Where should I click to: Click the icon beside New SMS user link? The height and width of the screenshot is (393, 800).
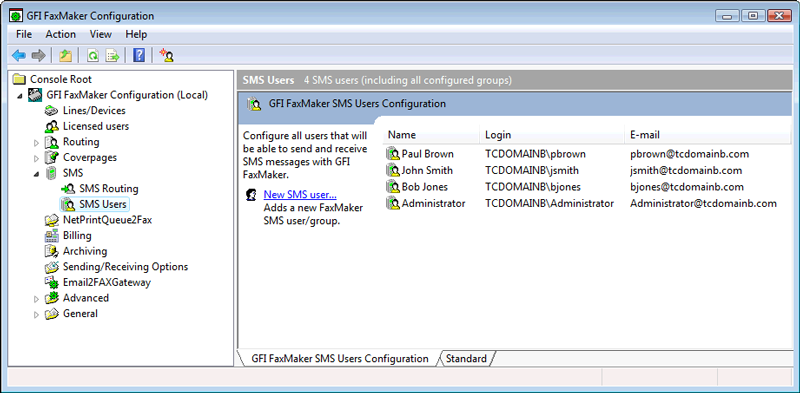point(251,195)
